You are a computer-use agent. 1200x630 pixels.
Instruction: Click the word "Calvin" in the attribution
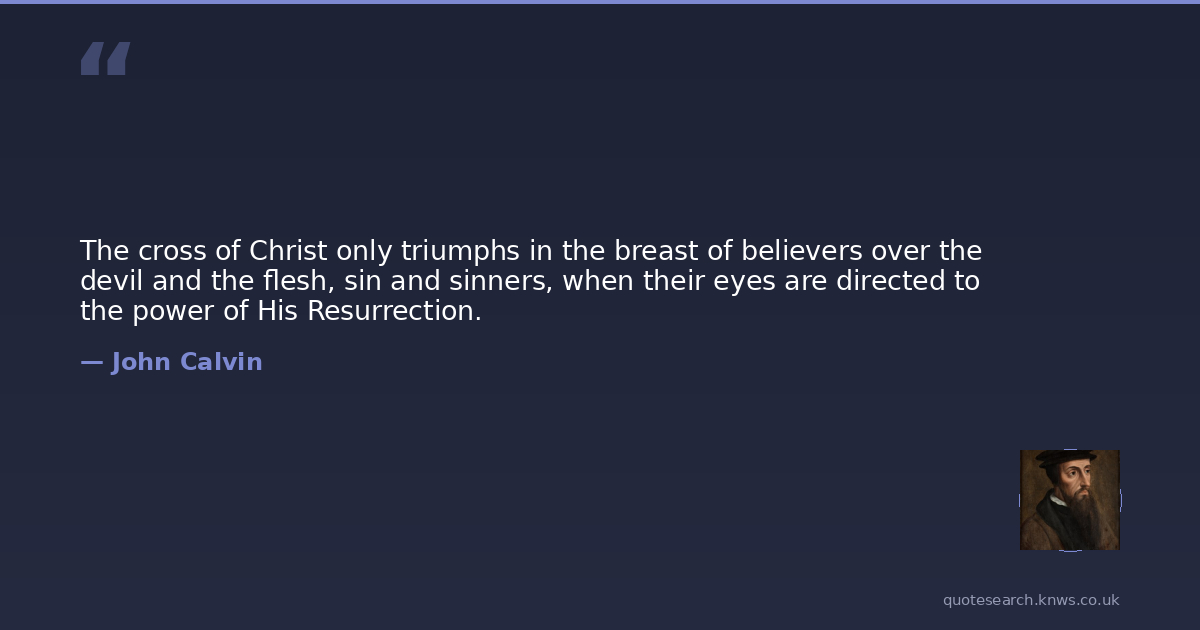pyautogui.click(x=221, y=362)
